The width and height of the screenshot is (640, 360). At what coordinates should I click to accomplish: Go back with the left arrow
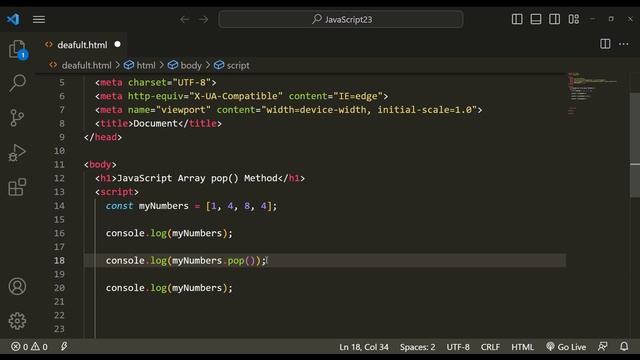(x=184, y=19)
